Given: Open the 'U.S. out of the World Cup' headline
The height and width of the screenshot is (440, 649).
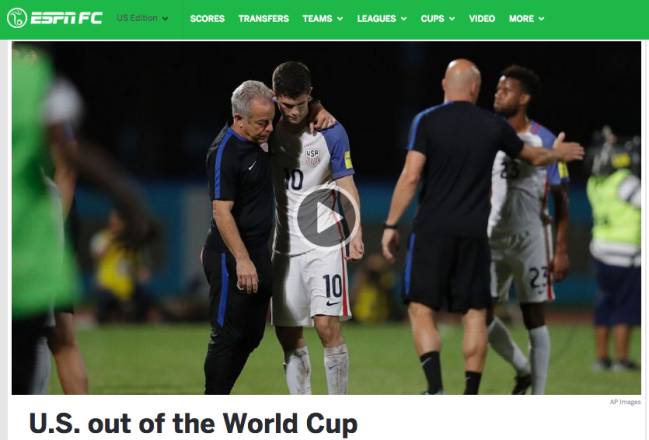Looking at the screenshot, I should (x=193, y=423).
